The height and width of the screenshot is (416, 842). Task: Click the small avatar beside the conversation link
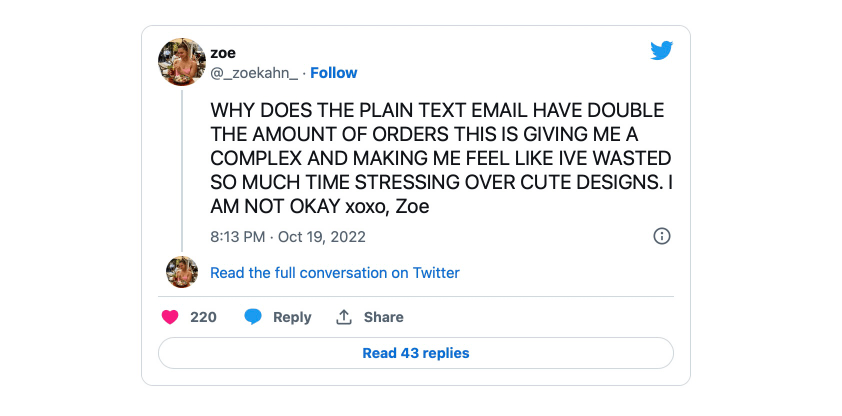coord(182,272)
